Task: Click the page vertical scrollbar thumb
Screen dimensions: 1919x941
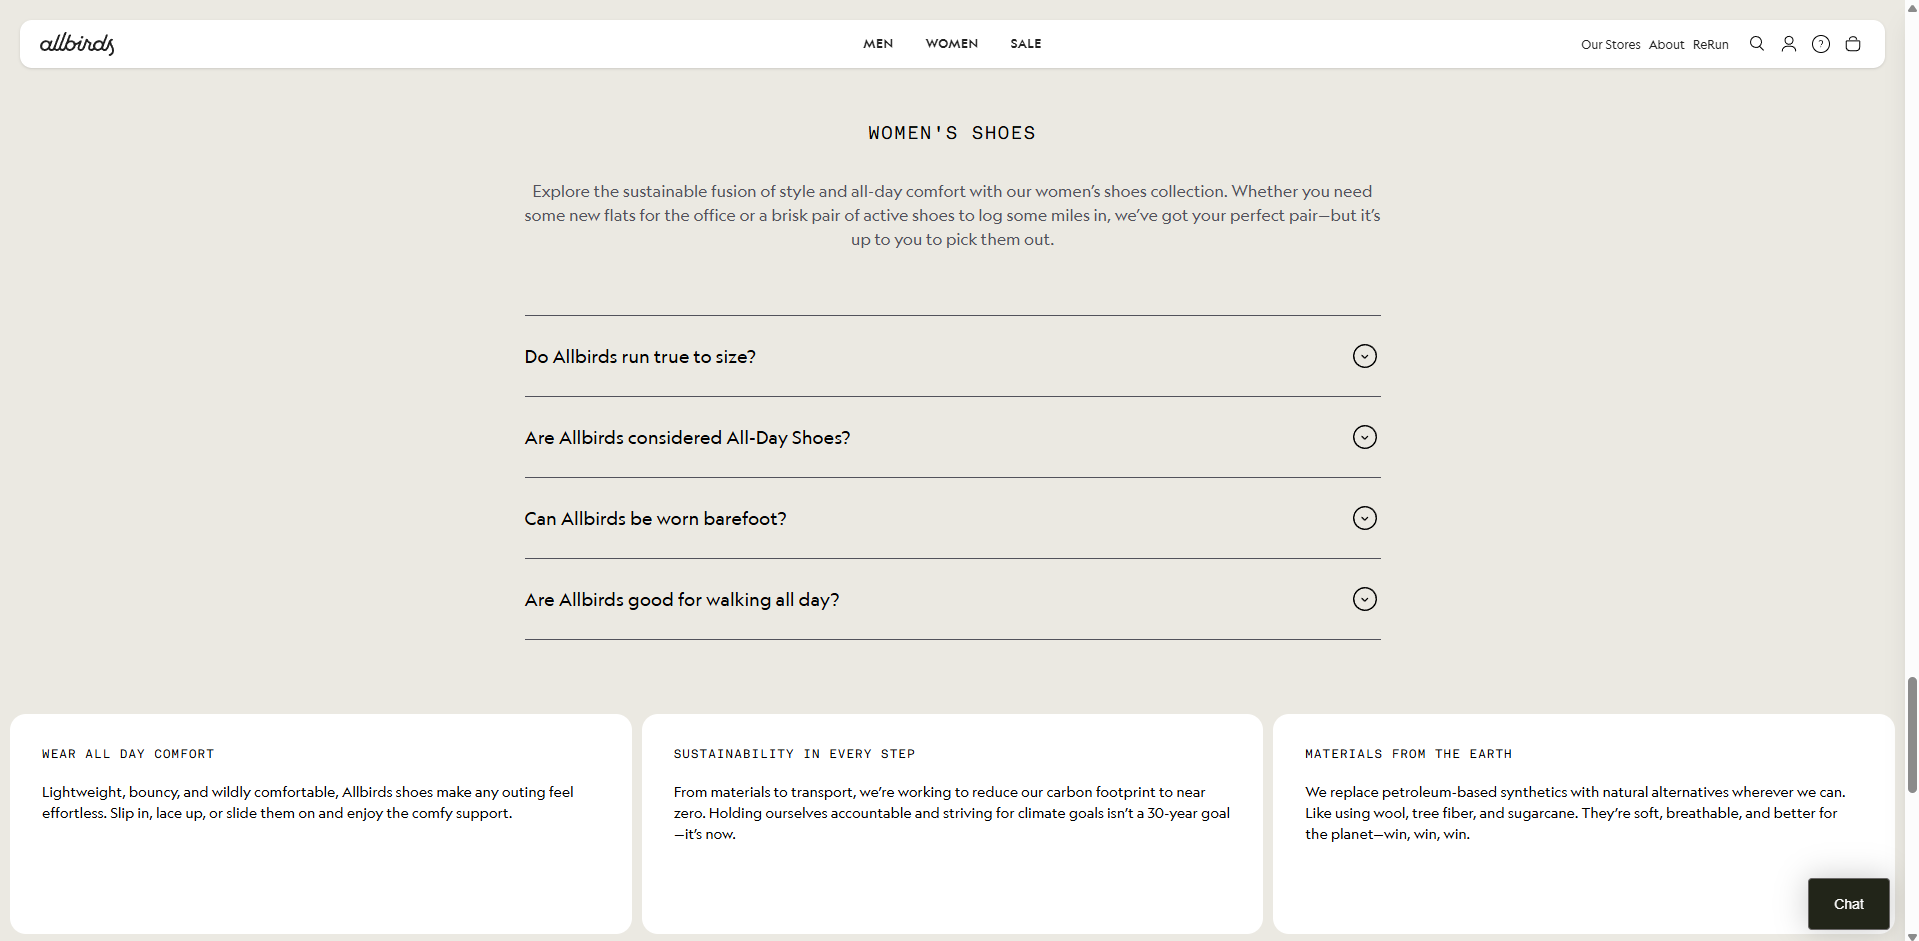Action: click(1912, 735)
